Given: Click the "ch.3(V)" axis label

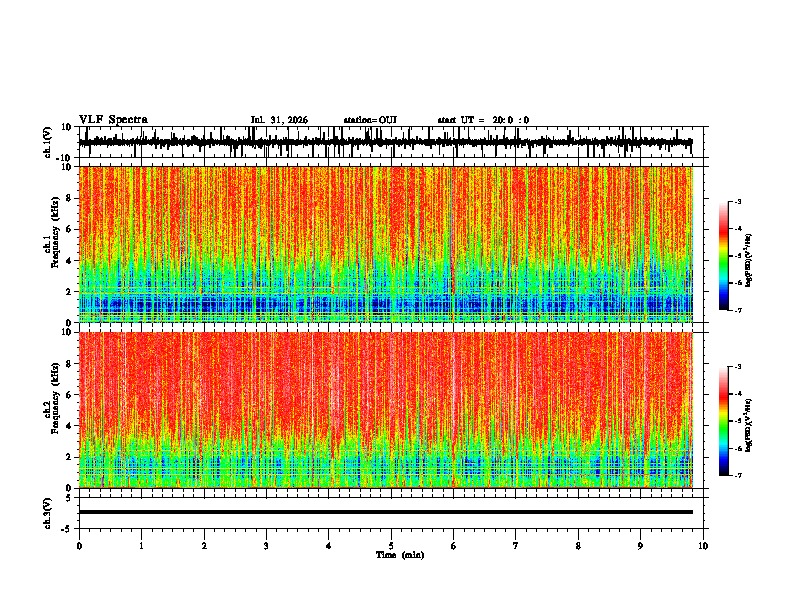Looking at the screenshot, I should 47,514.
